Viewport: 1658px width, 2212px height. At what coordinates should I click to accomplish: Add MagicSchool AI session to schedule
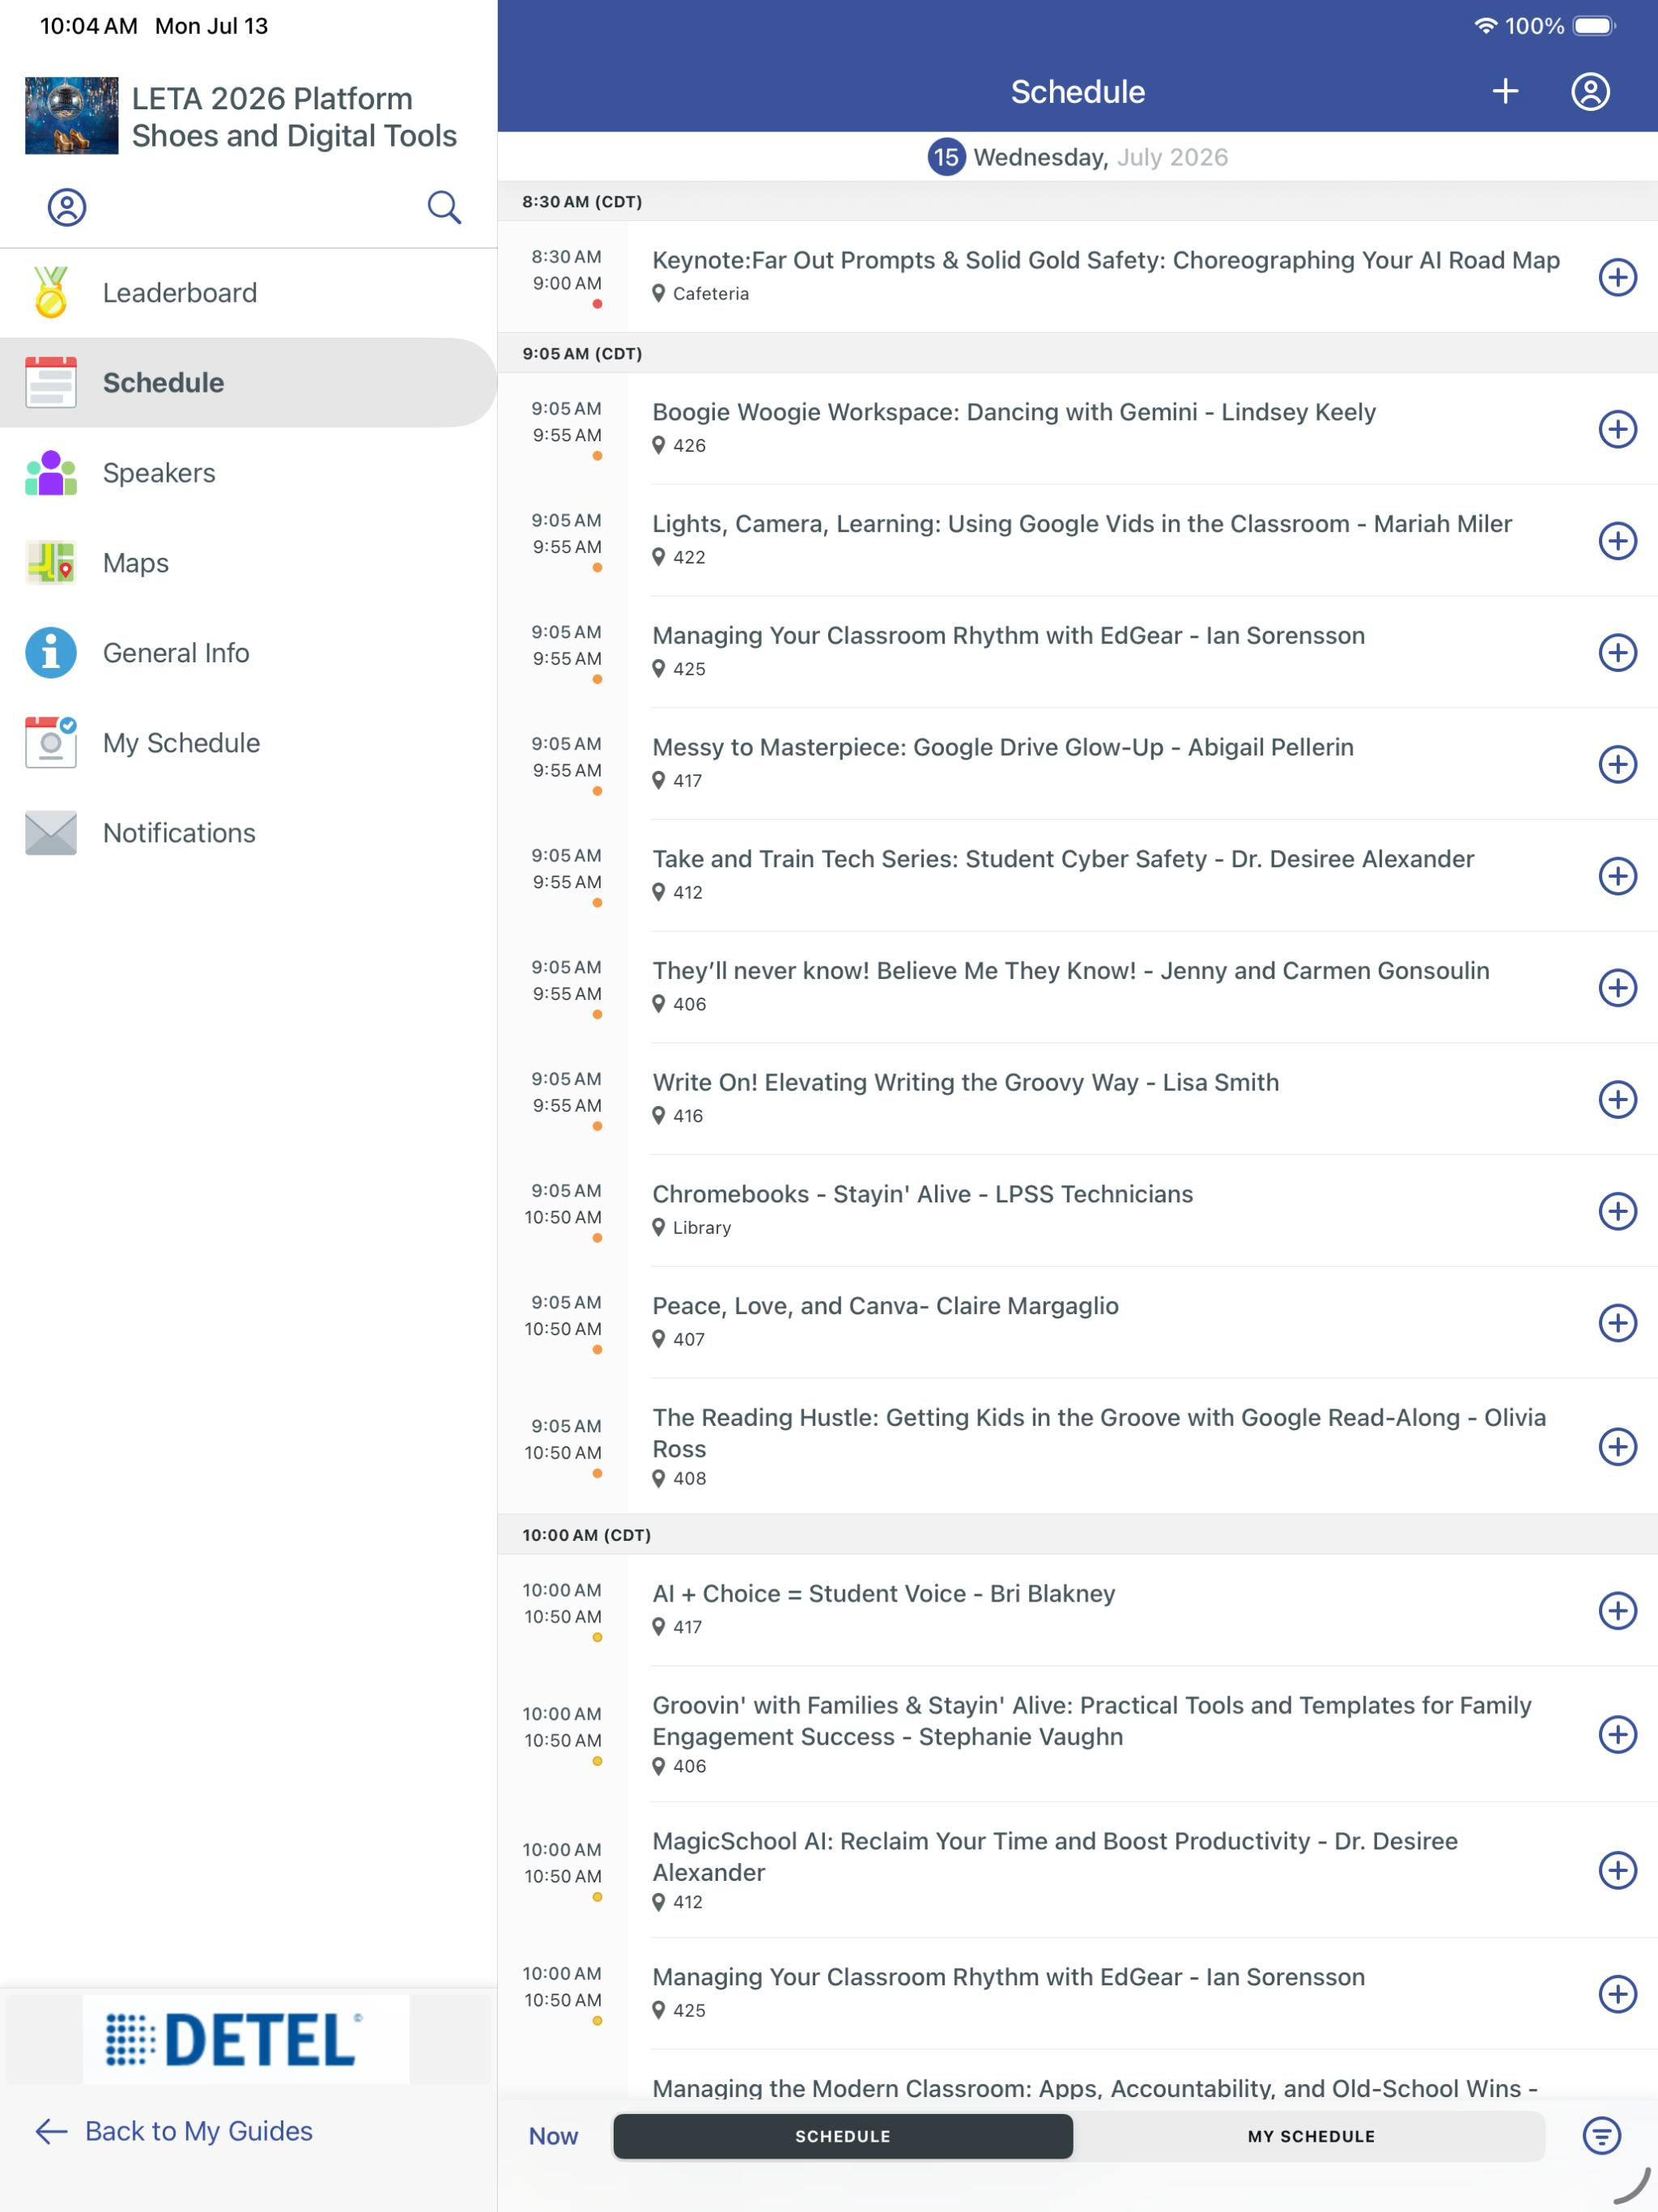1617,1870
